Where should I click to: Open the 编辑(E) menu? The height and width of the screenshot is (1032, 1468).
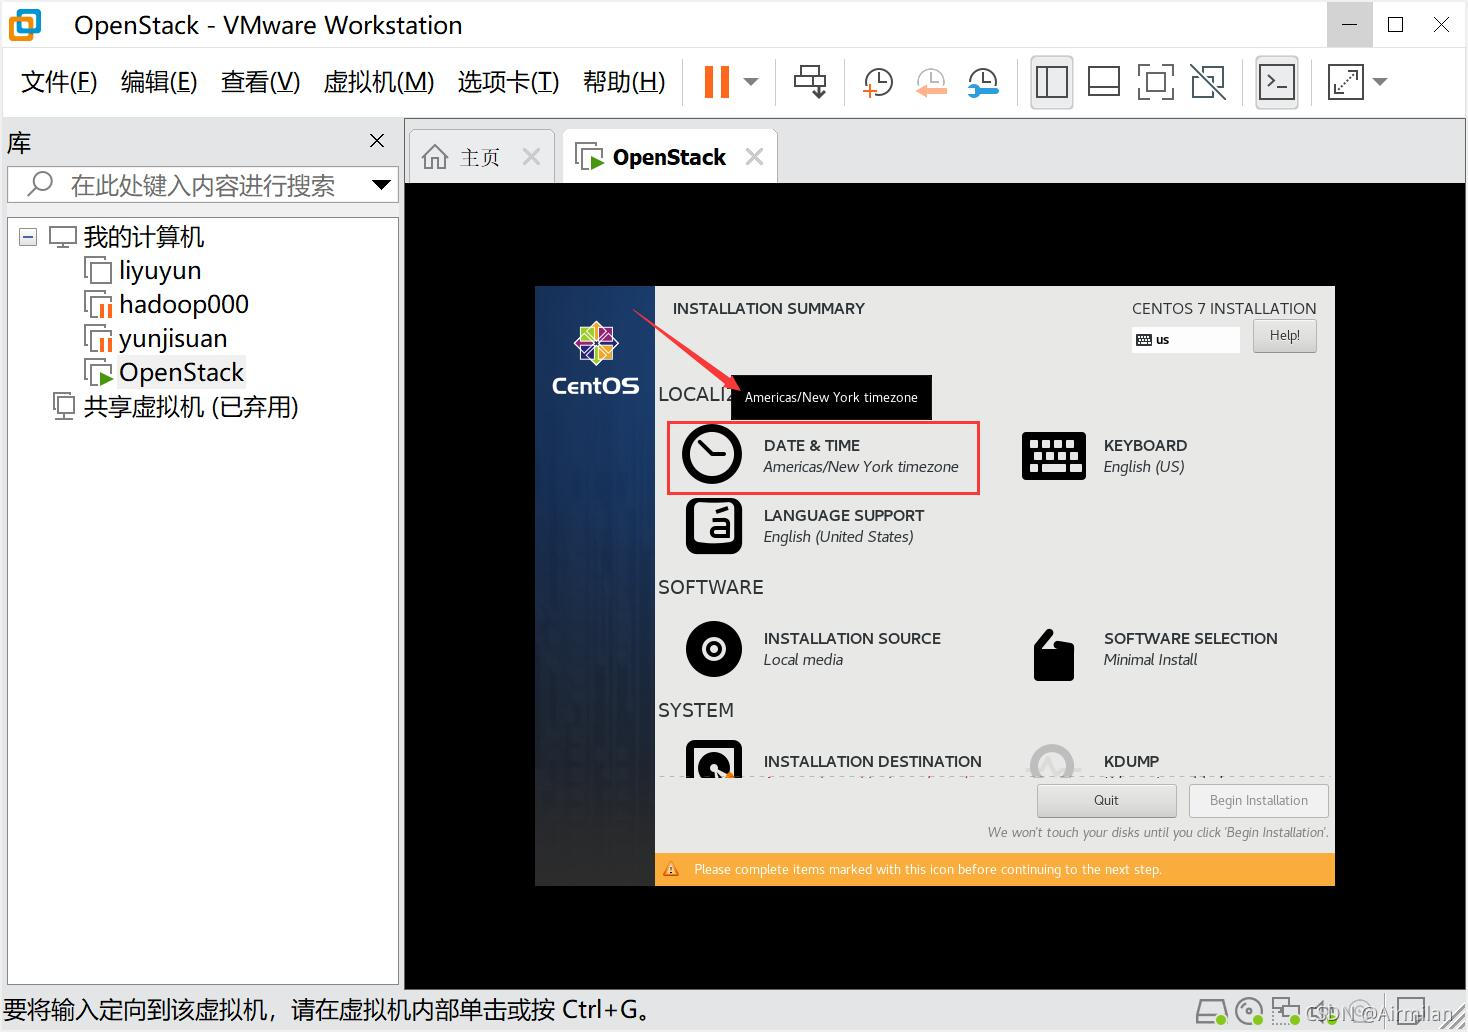coord(159,82)
